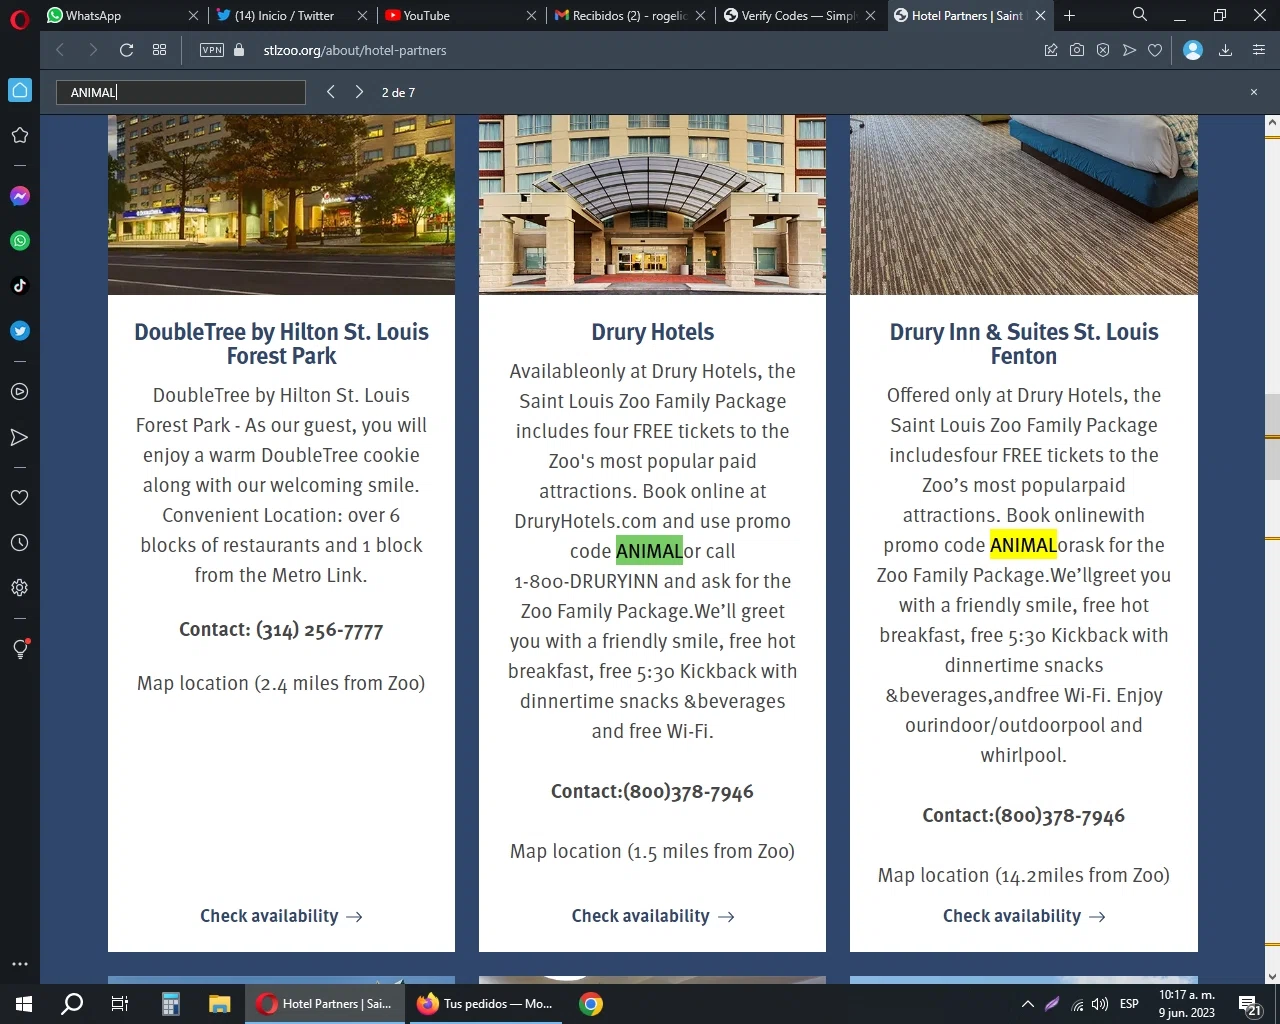The image size is (1280, 1024).
Task: Take a snapshot with camera icon
Action: (1077, 50)
